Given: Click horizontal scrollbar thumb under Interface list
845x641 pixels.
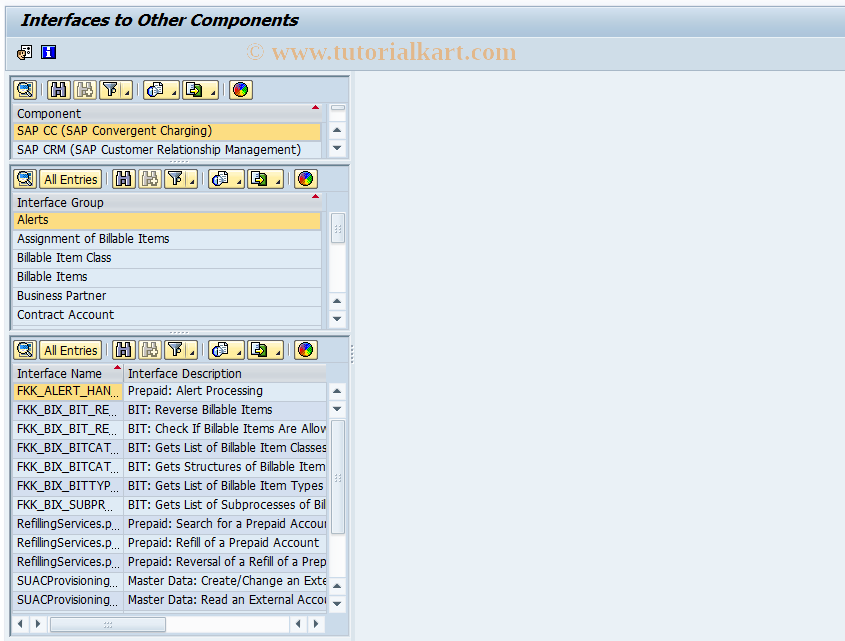Looking at the screenshot, I should click(x=108, y=624).
